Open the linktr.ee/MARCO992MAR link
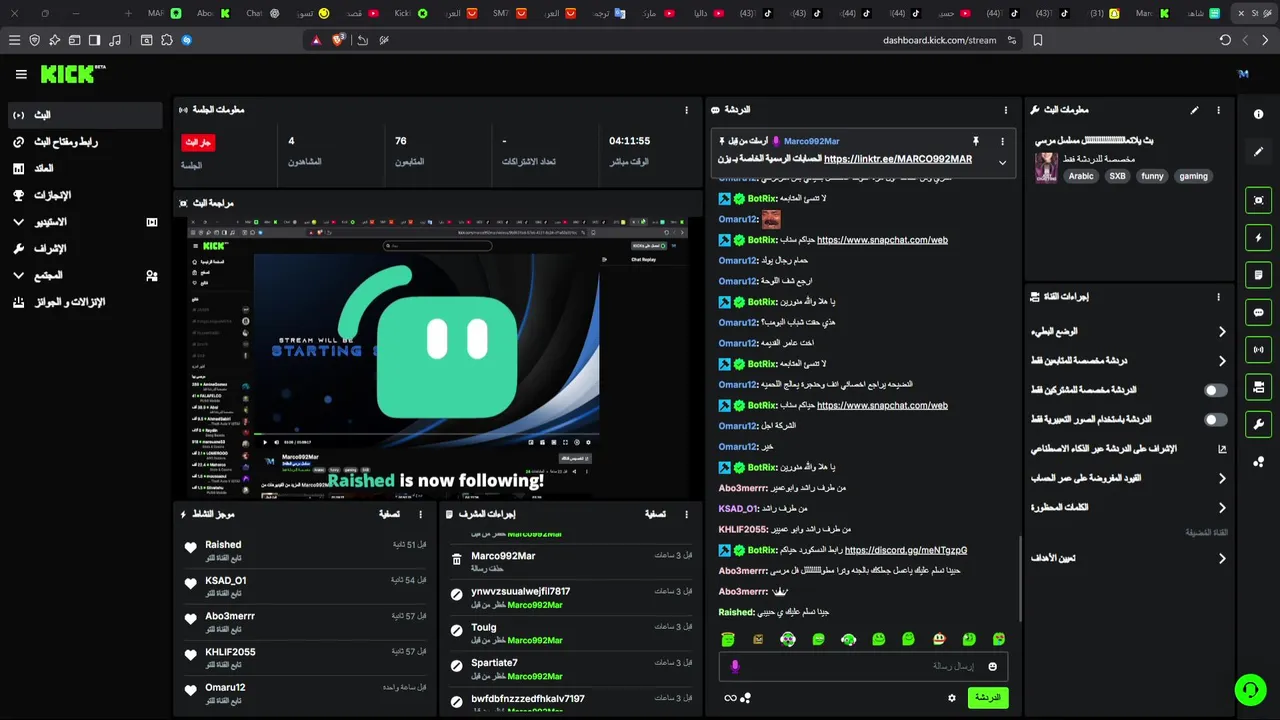The height and width of the screenshot is (720, 1280). (x=898, y=159)
